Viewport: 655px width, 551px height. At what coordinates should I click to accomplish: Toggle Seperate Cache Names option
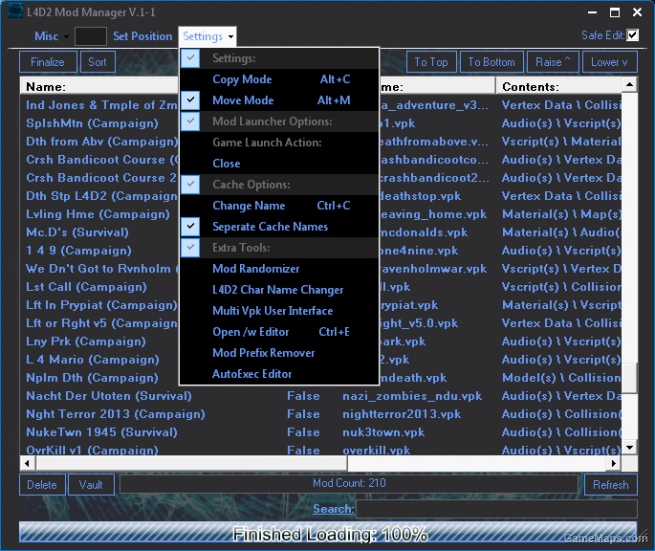[x=279, y=227]
